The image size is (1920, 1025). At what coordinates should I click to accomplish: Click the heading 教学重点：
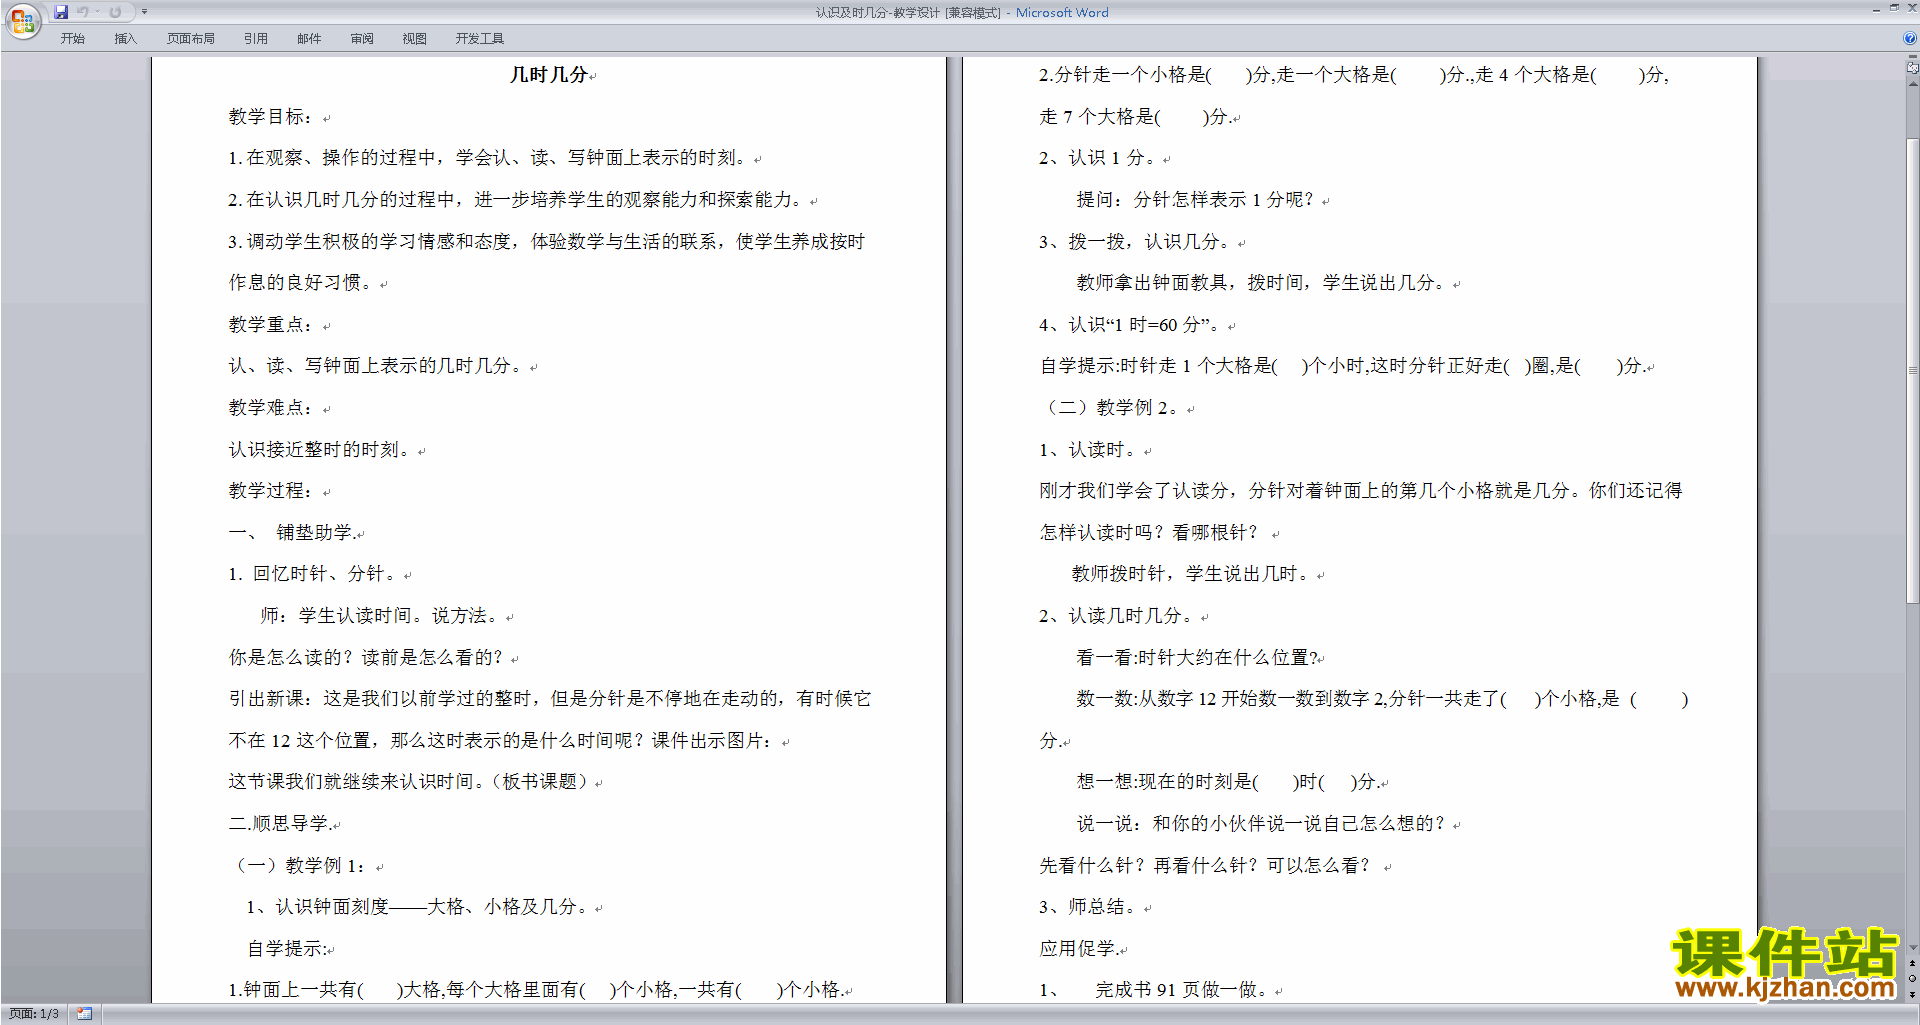(271, 325)
